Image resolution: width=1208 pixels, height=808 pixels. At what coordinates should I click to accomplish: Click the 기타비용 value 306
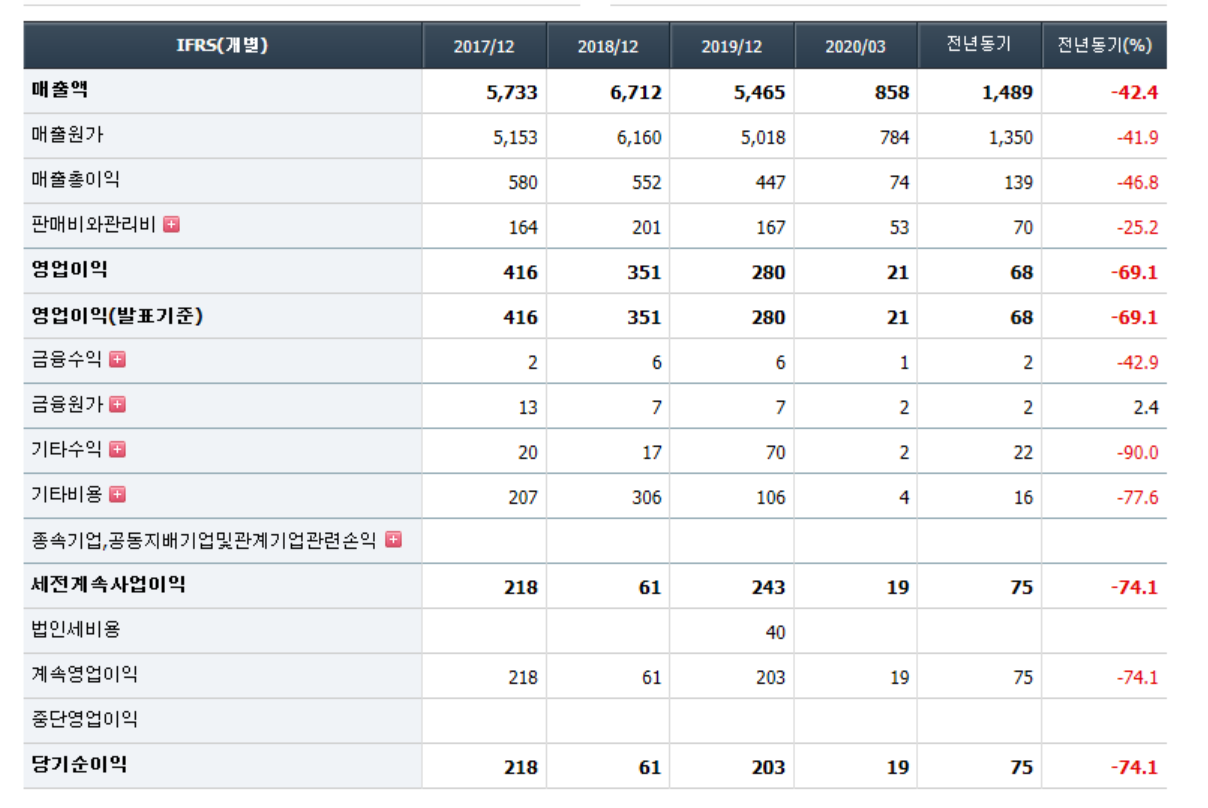point(646,498)
